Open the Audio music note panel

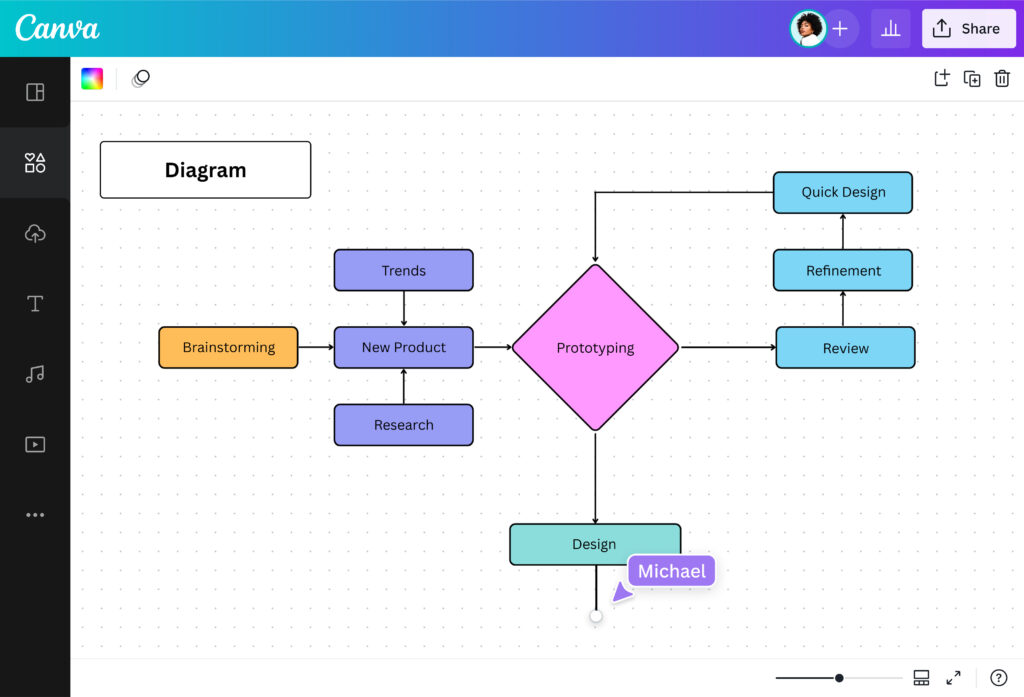coord(35,374)
